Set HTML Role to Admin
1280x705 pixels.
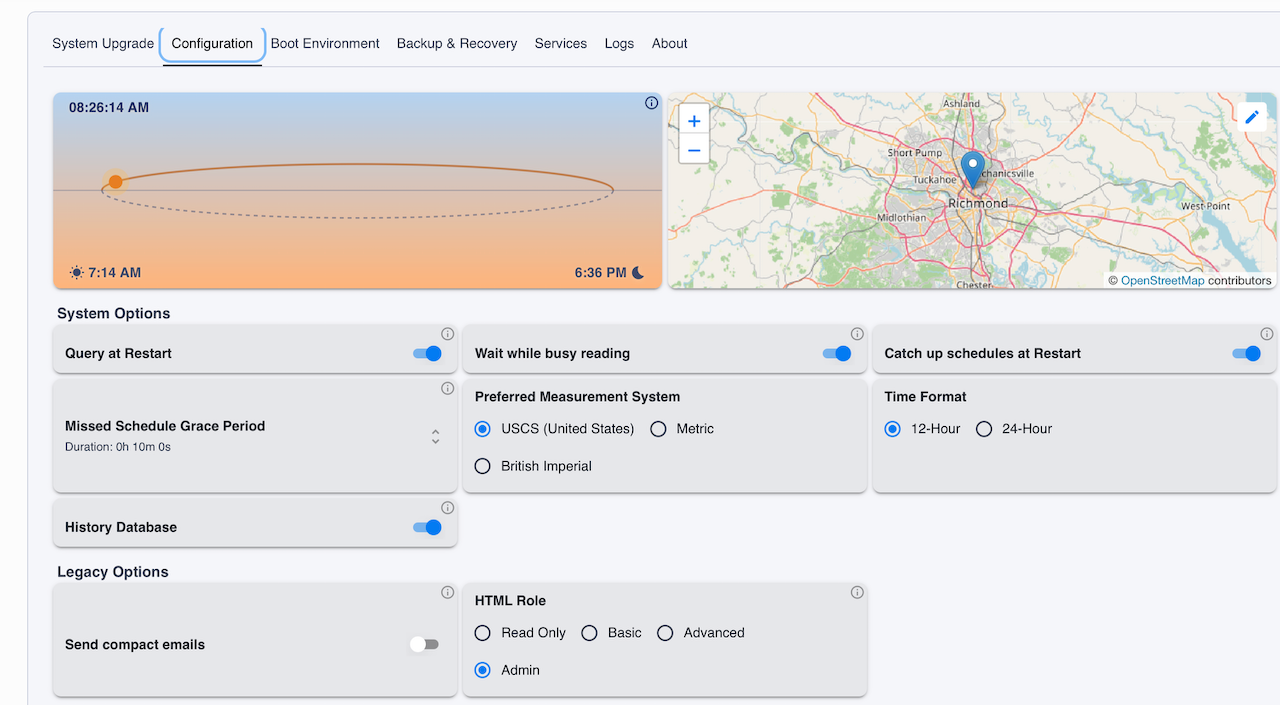[x=483, y=670]
